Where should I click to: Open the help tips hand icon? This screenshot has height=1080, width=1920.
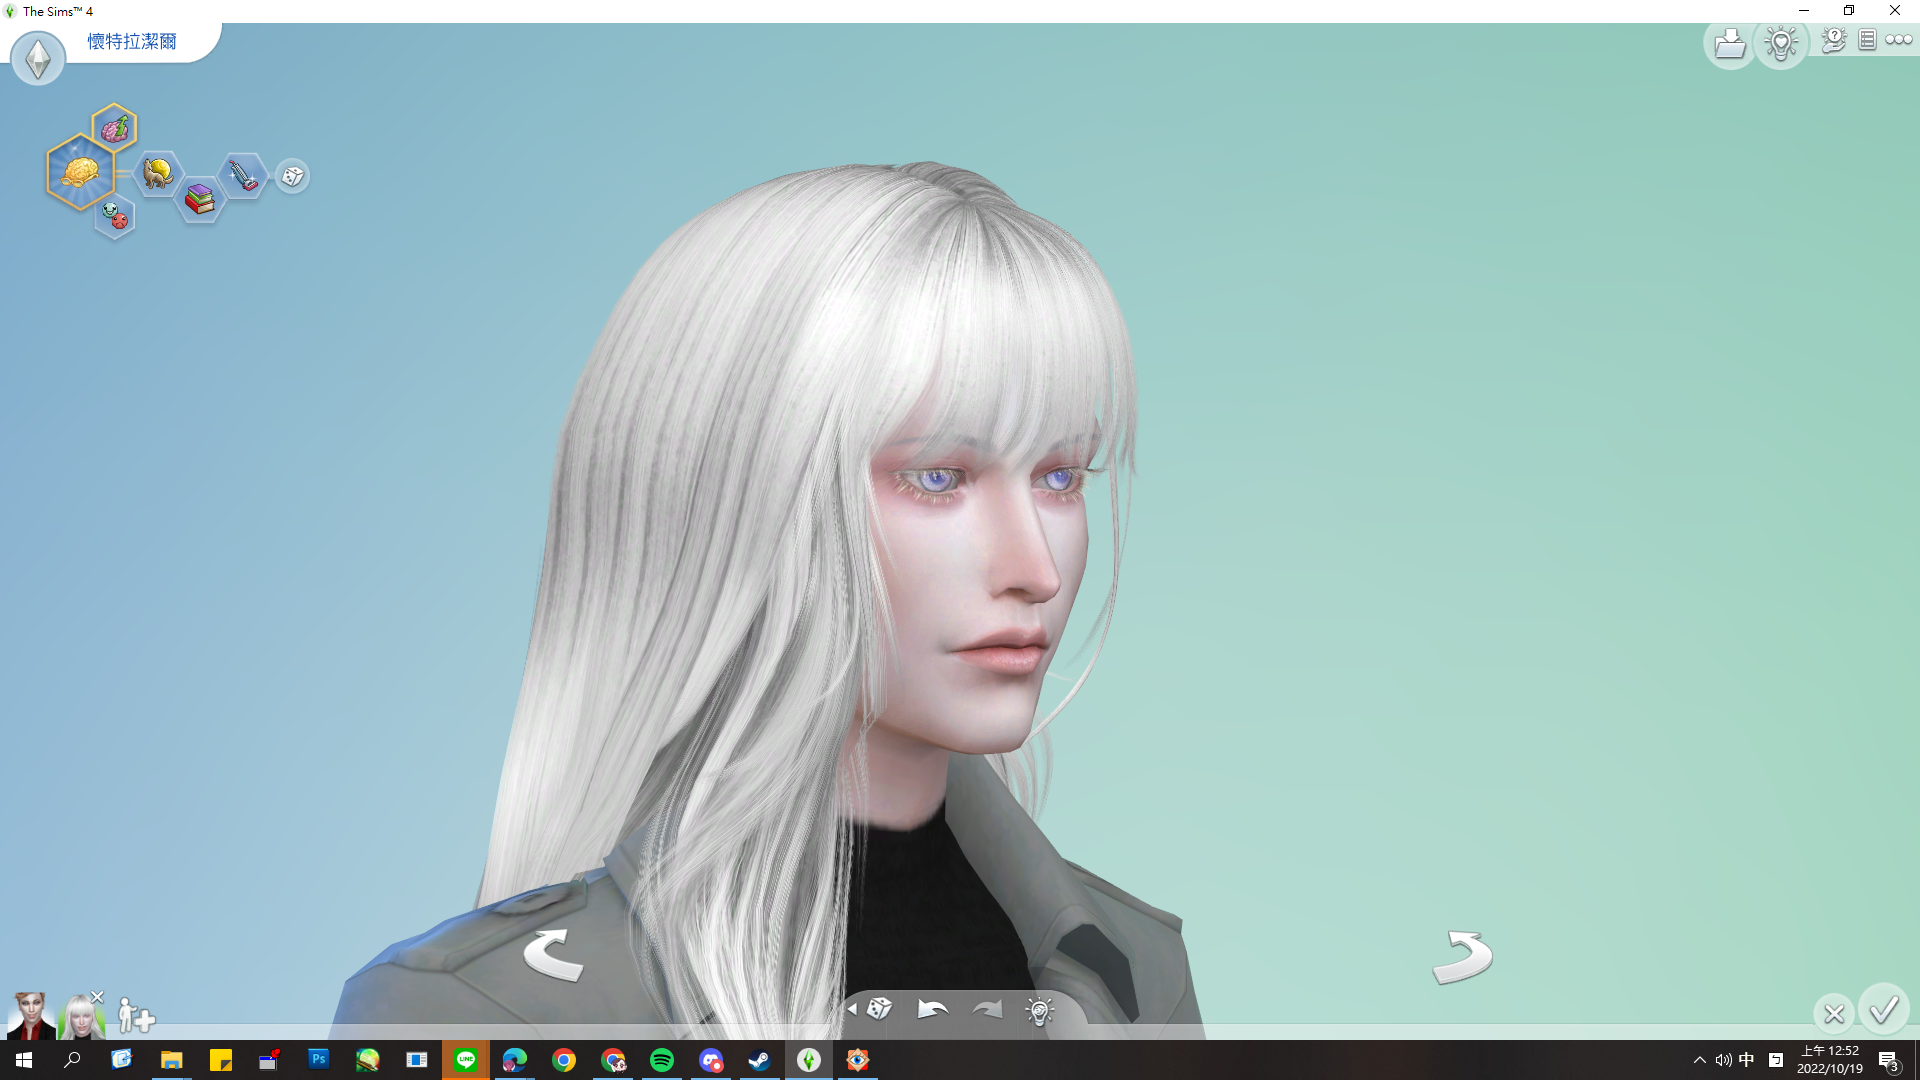[x=1834, y=40]
